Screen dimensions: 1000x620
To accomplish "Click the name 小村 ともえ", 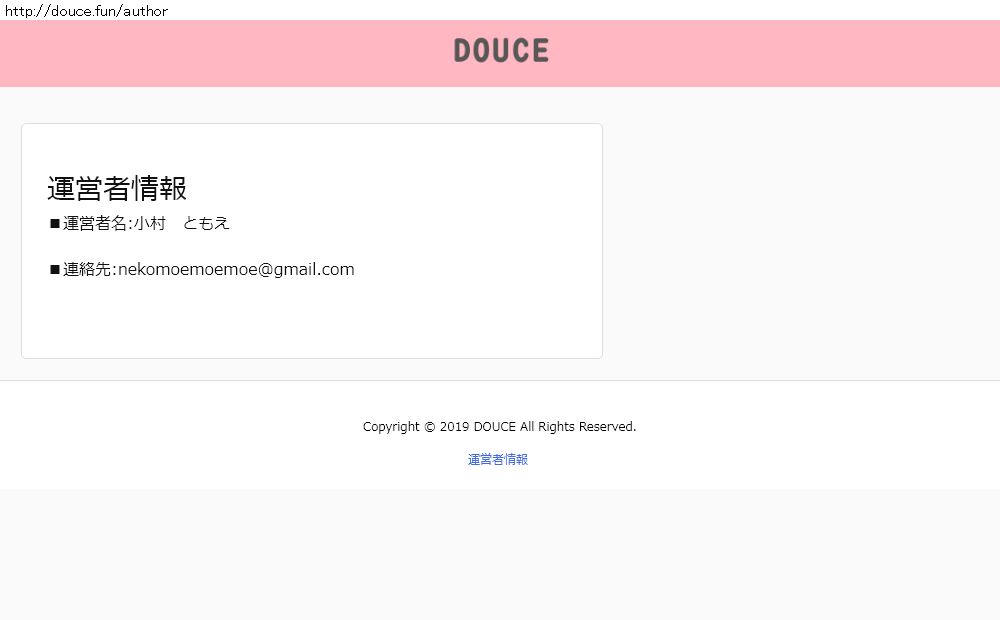I will pos(181,223).
